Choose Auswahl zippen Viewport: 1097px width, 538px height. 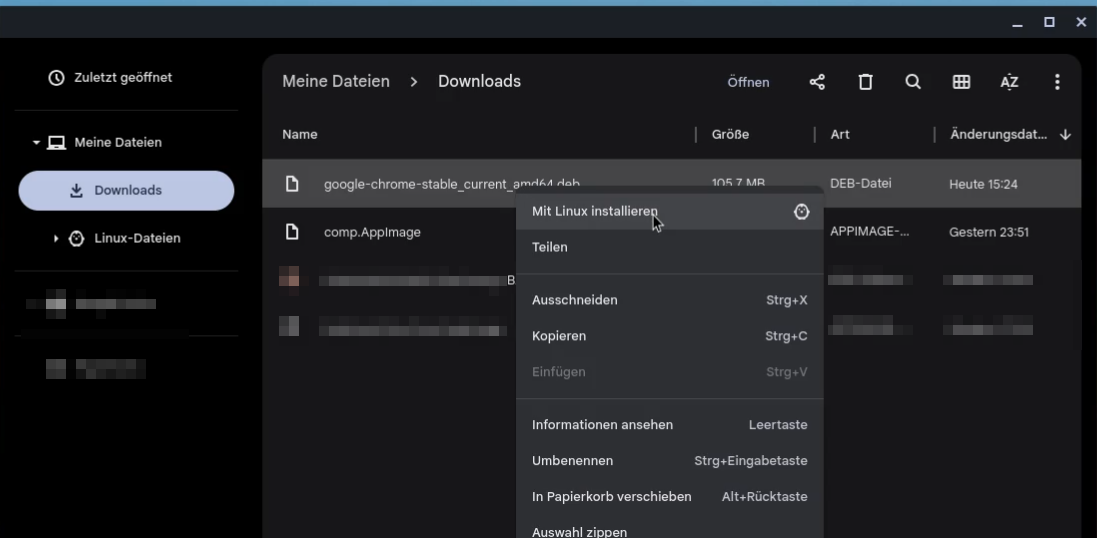point(670,529)
